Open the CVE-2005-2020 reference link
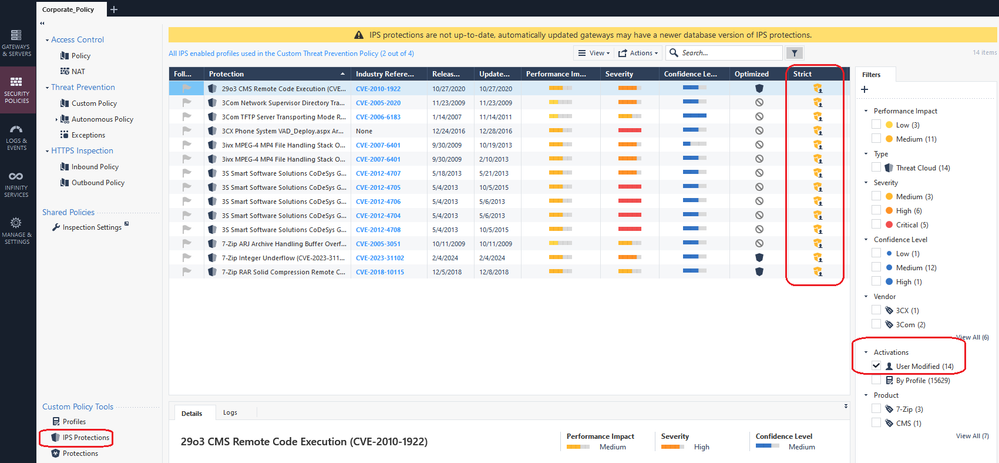 (x=376, y=102)
